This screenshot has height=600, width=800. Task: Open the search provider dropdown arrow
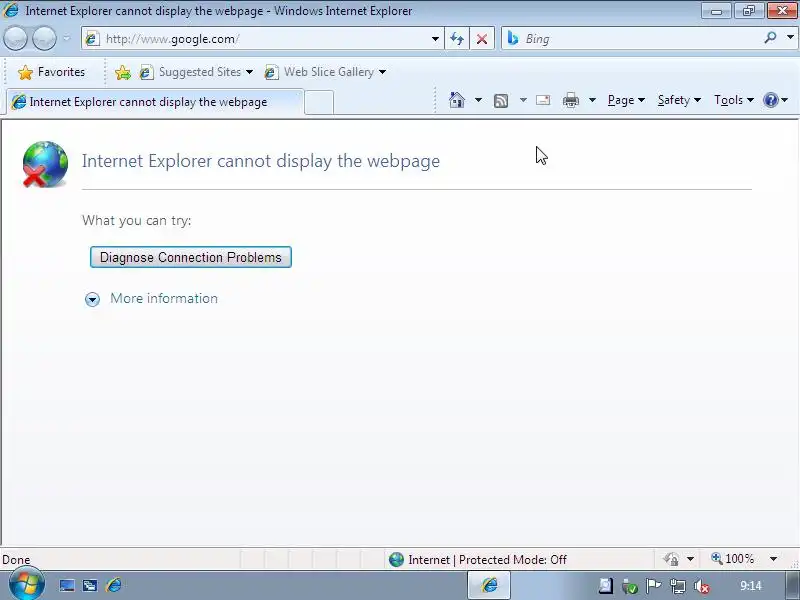click(x=790, y=38)
